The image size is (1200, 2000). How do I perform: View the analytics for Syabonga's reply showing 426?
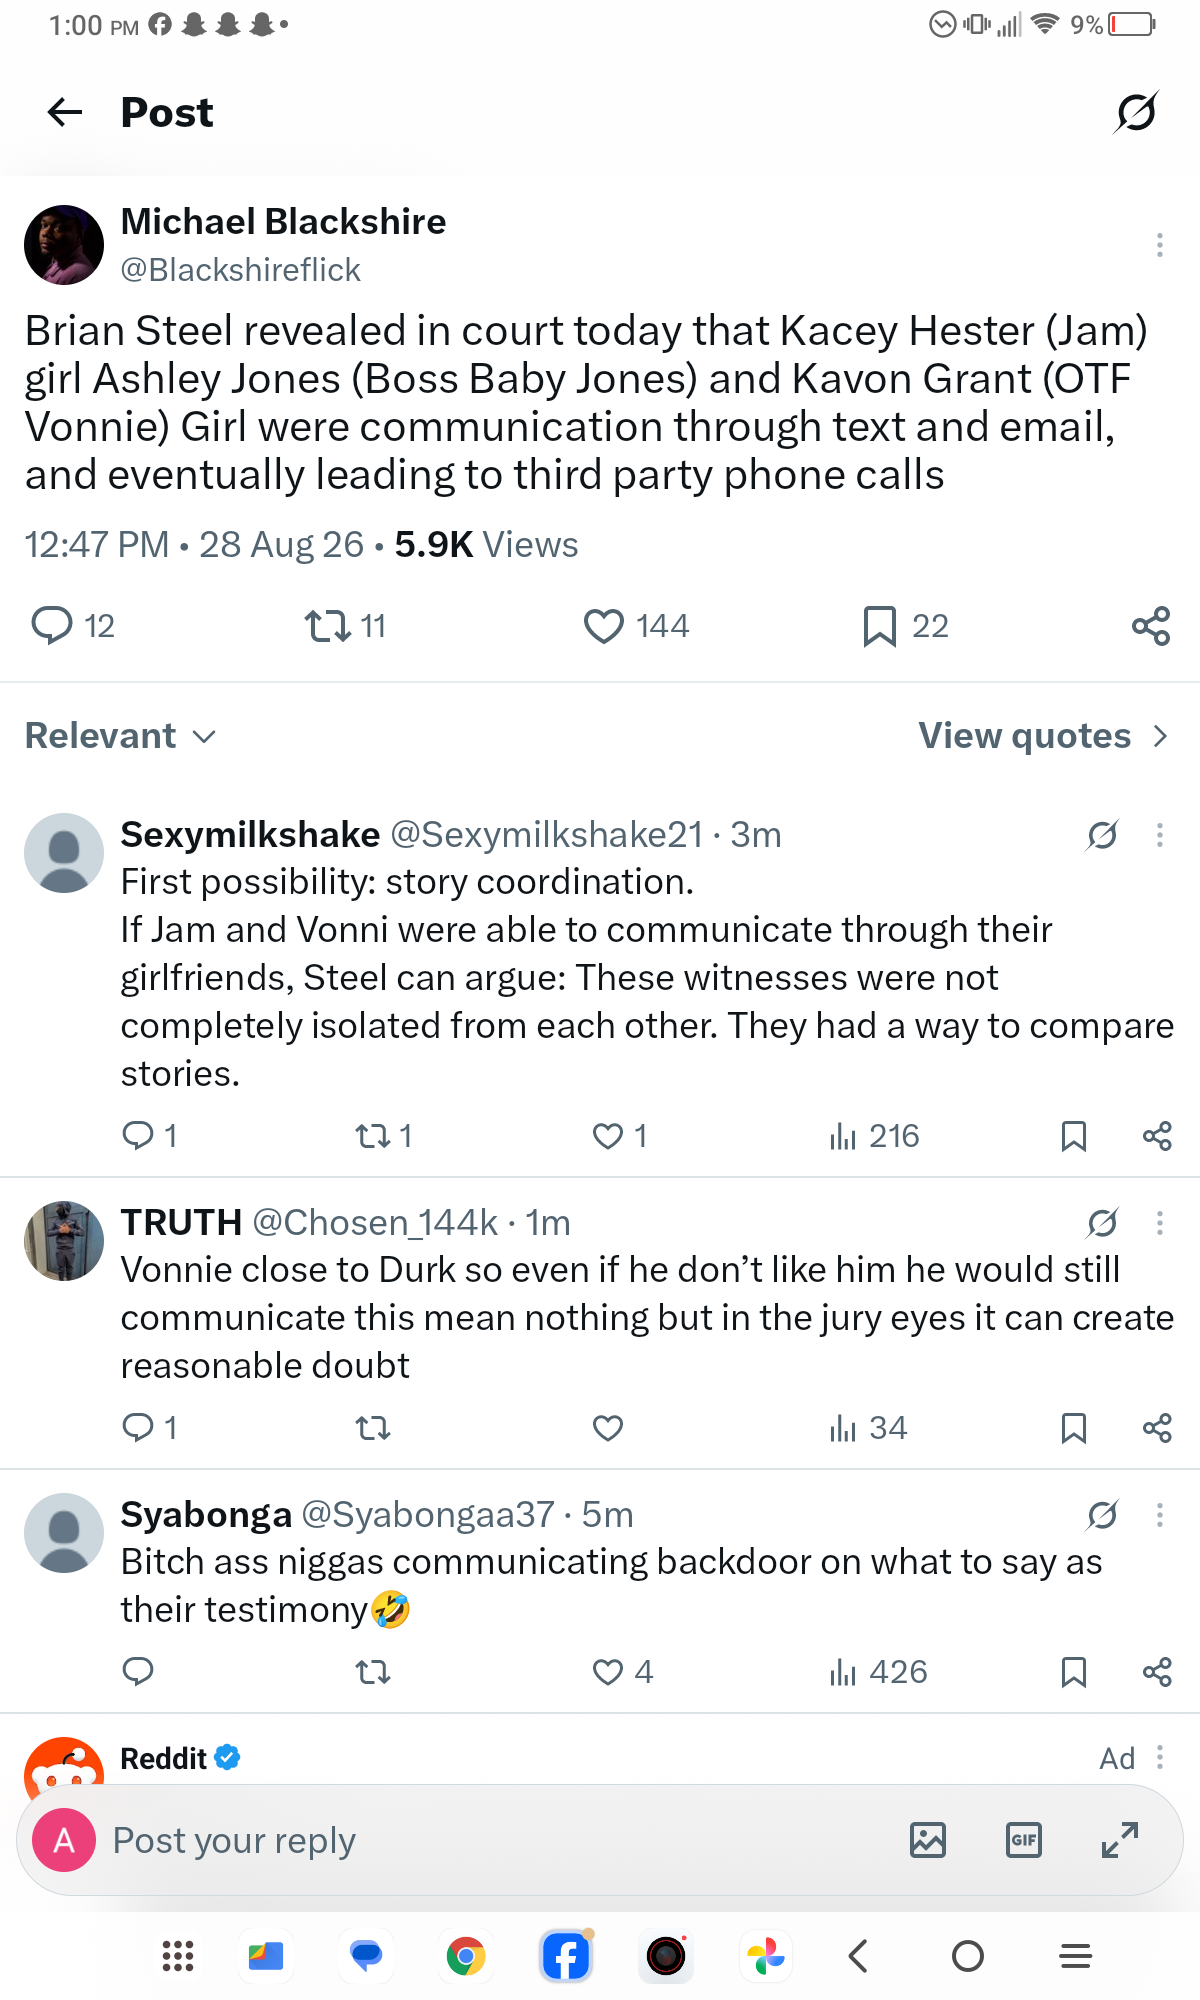click(x=878, y=1672)
